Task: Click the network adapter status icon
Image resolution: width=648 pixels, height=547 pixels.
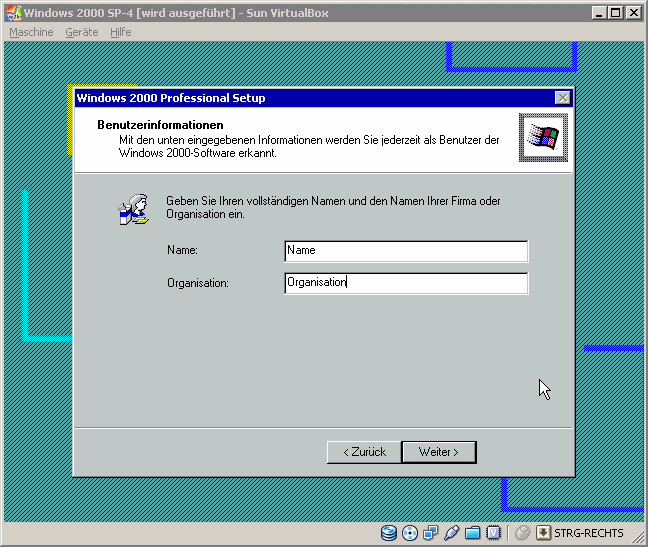Action: [431, 533]
